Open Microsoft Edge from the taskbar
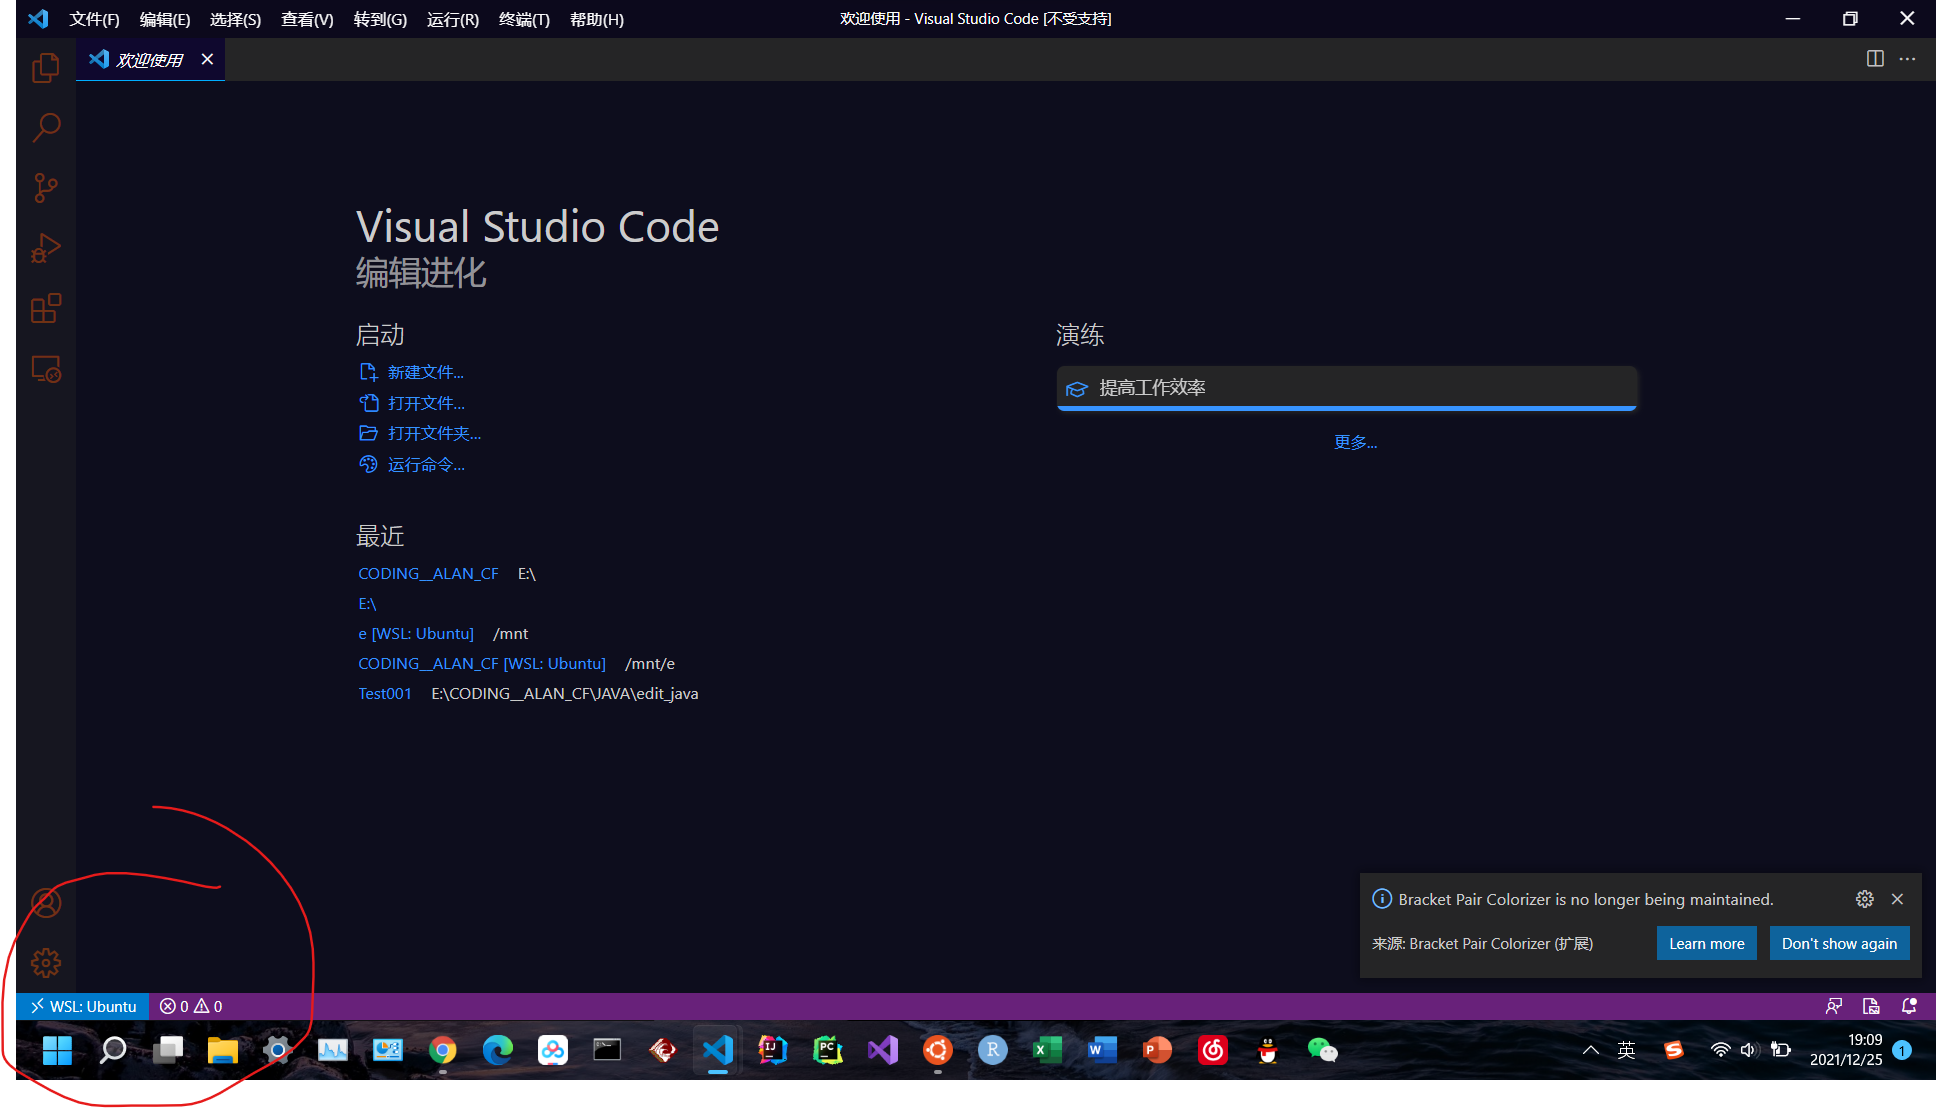 (497, 1050)
